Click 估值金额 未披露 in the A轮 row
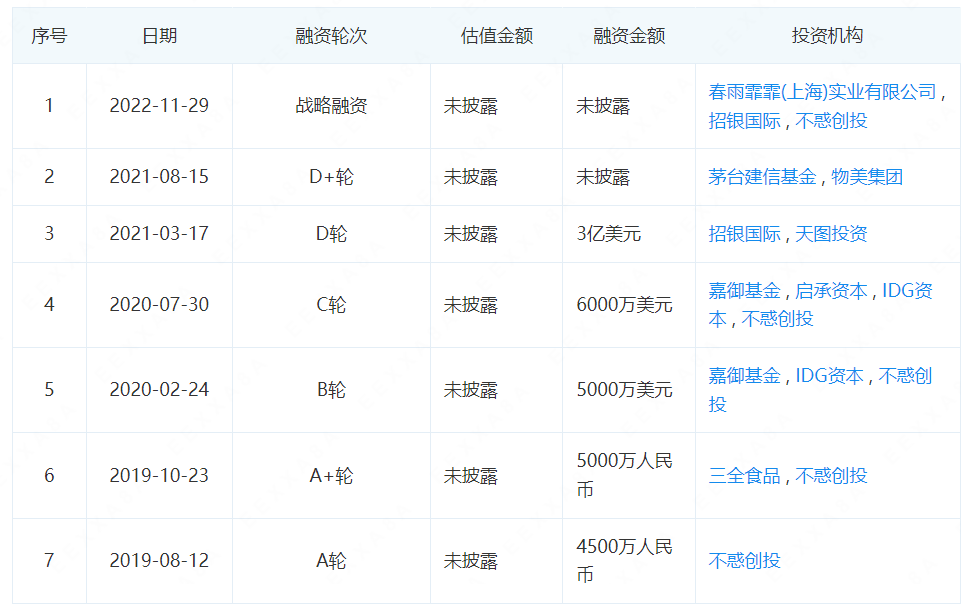The height and width of the screenshot is (613, 970). point(470,560)
